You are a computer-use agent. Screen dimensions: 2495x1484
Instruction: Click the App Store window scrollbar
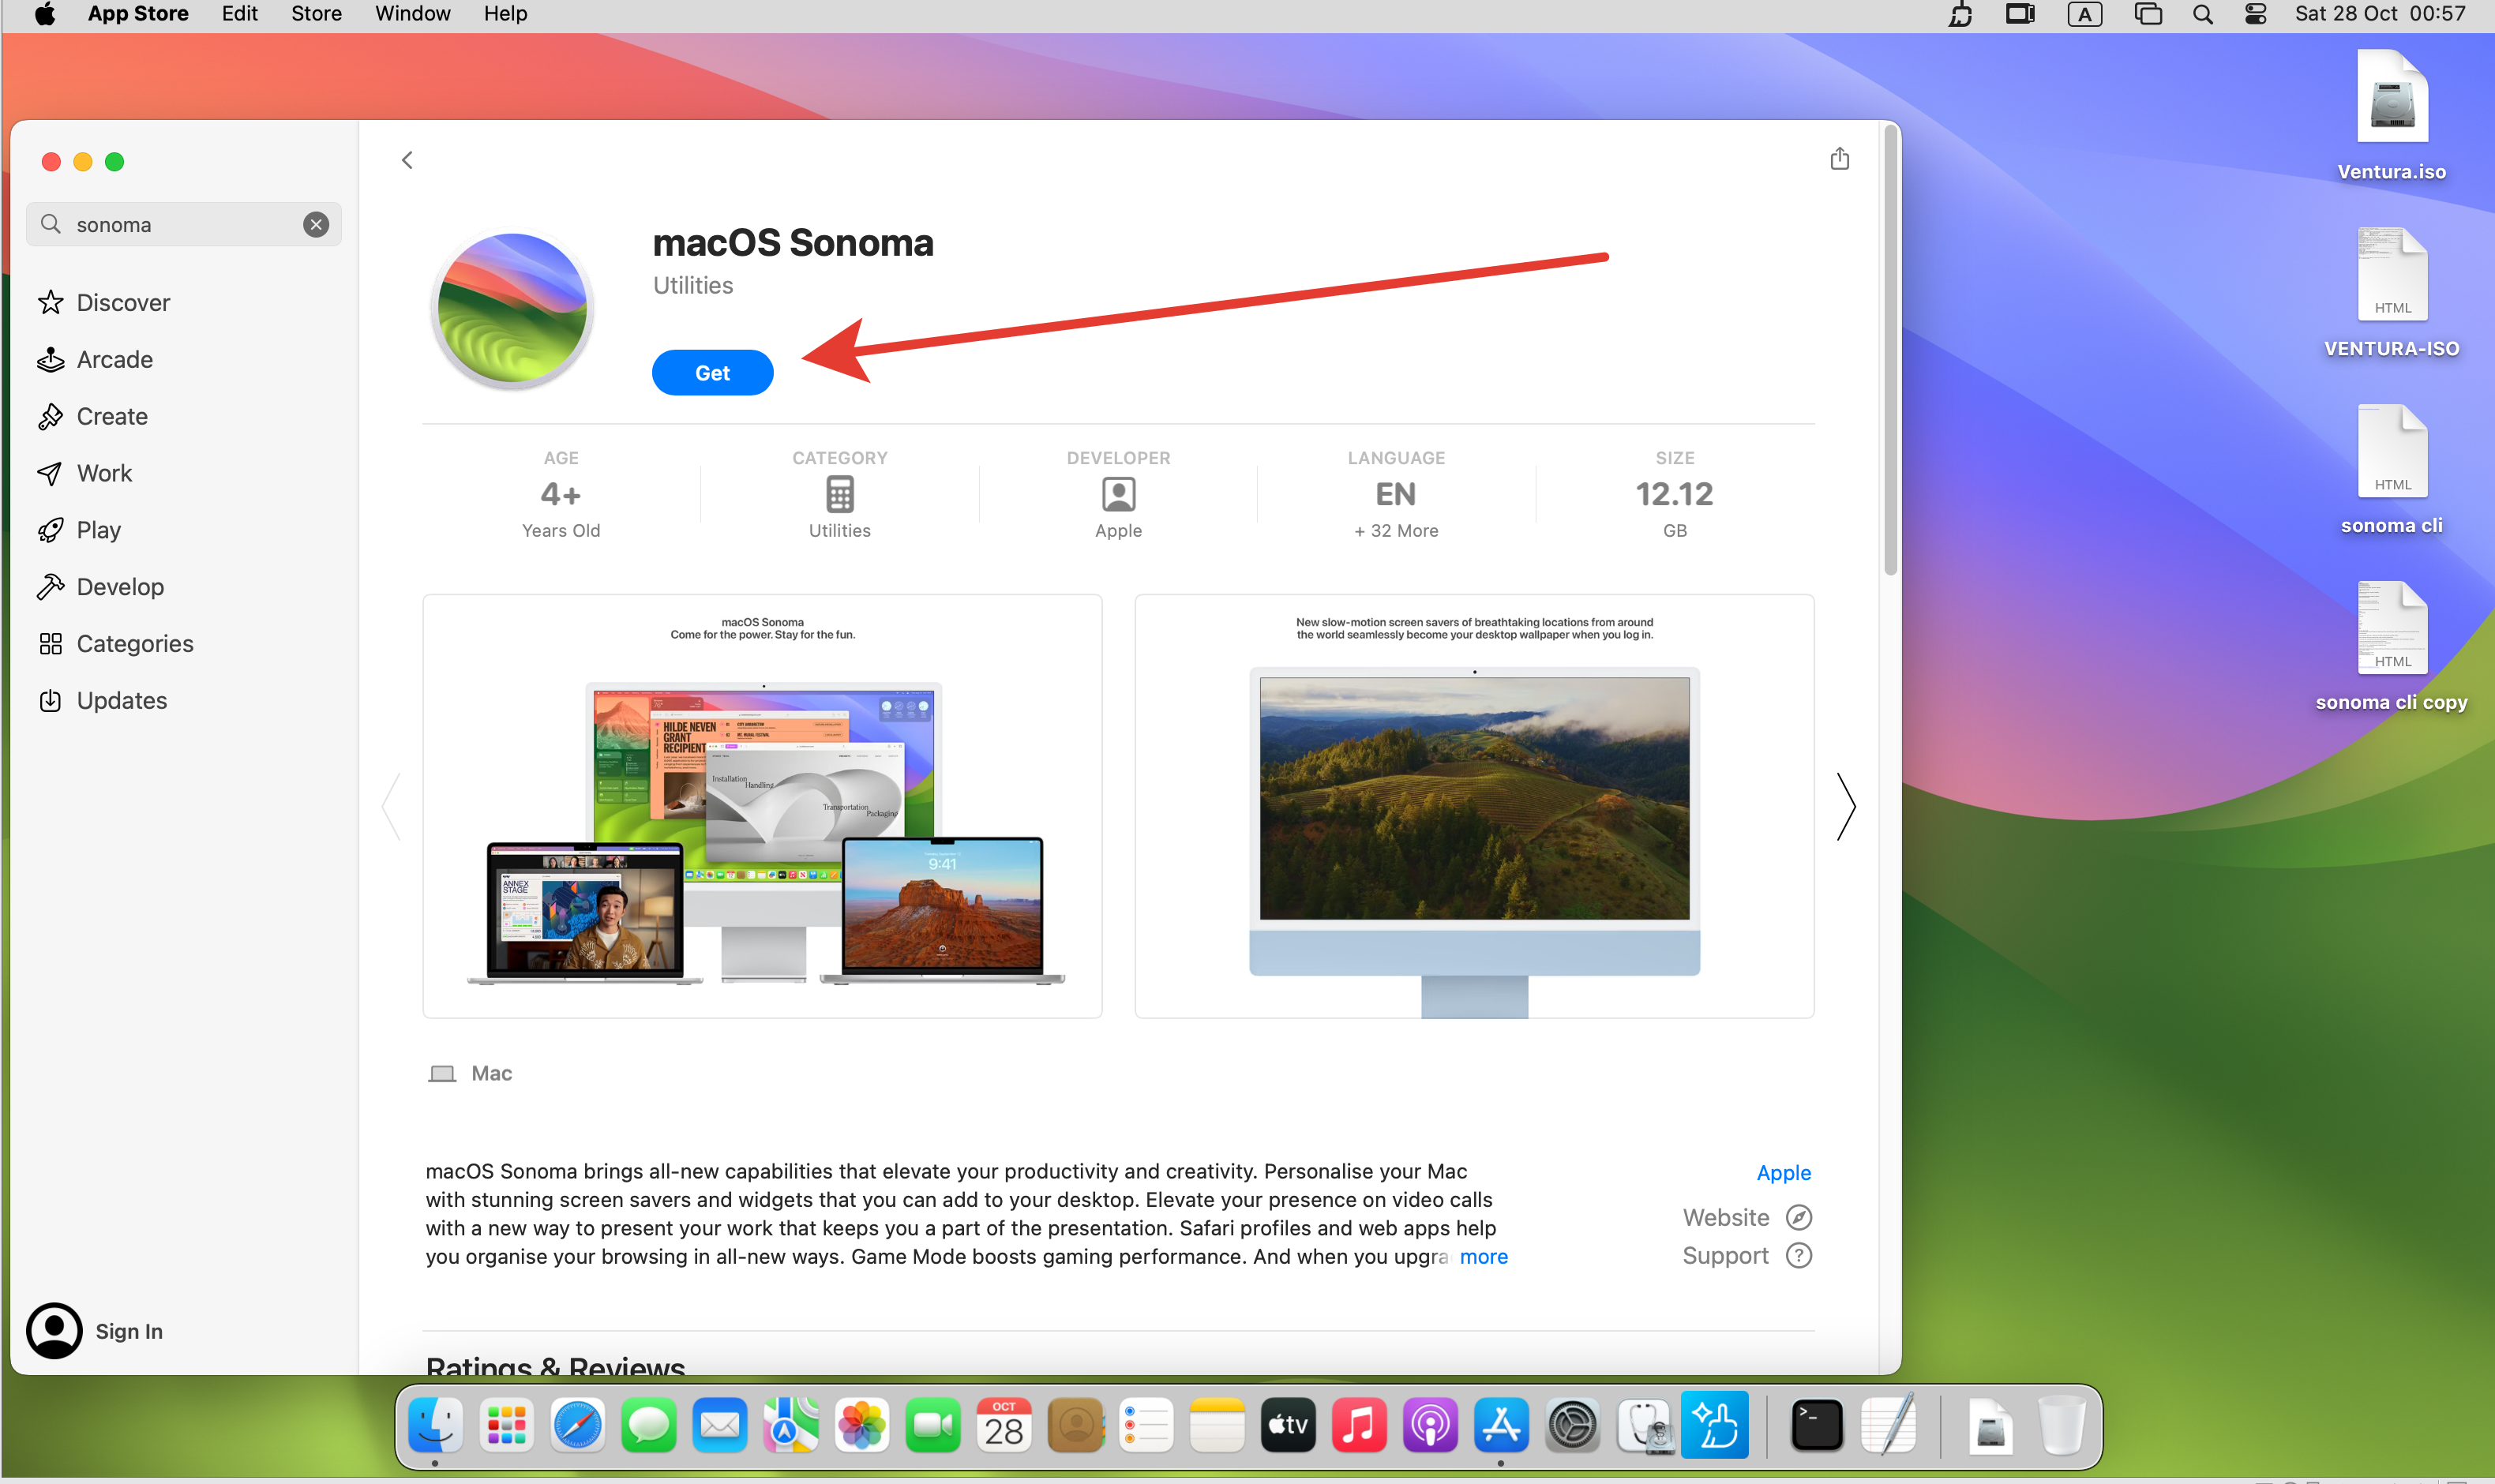[x=1890, y=350]
